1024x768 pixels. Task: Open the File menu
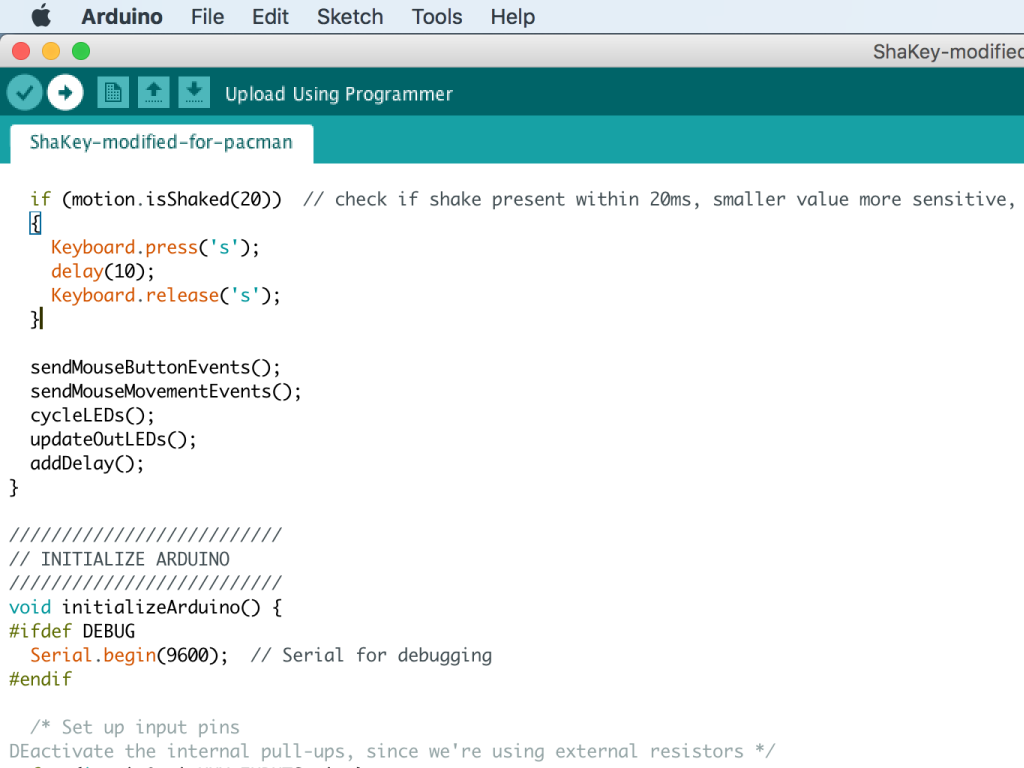[x=207, y=16]
